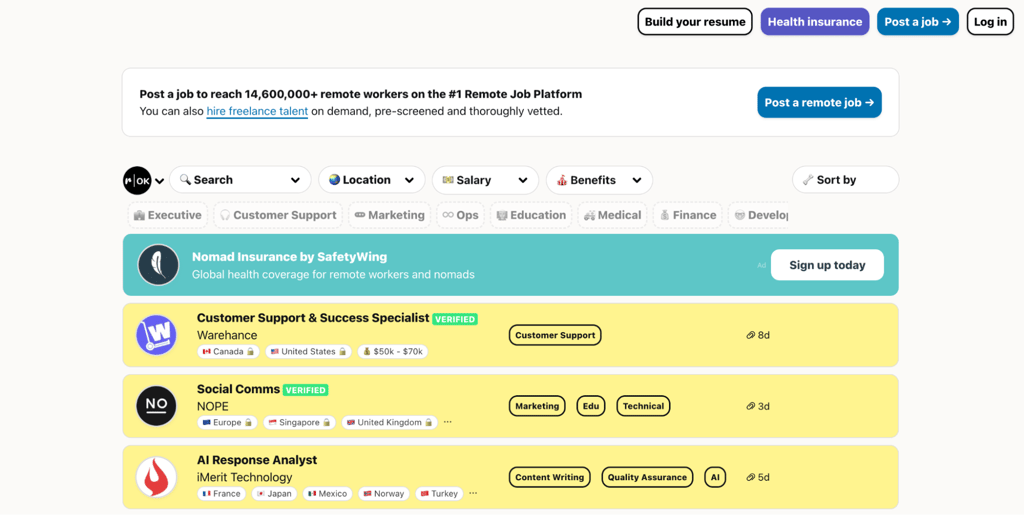Click the Warehance company name
Screen dimensions: 1024x515
click(x=227, y=335)
